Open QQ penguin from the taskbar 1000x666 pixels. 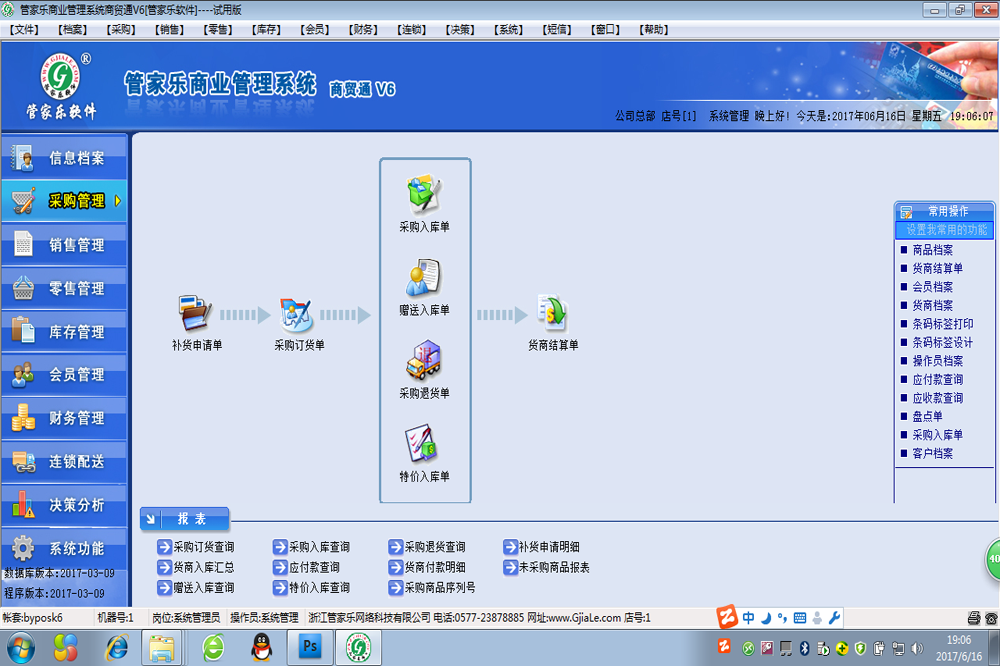click(261, 648)
